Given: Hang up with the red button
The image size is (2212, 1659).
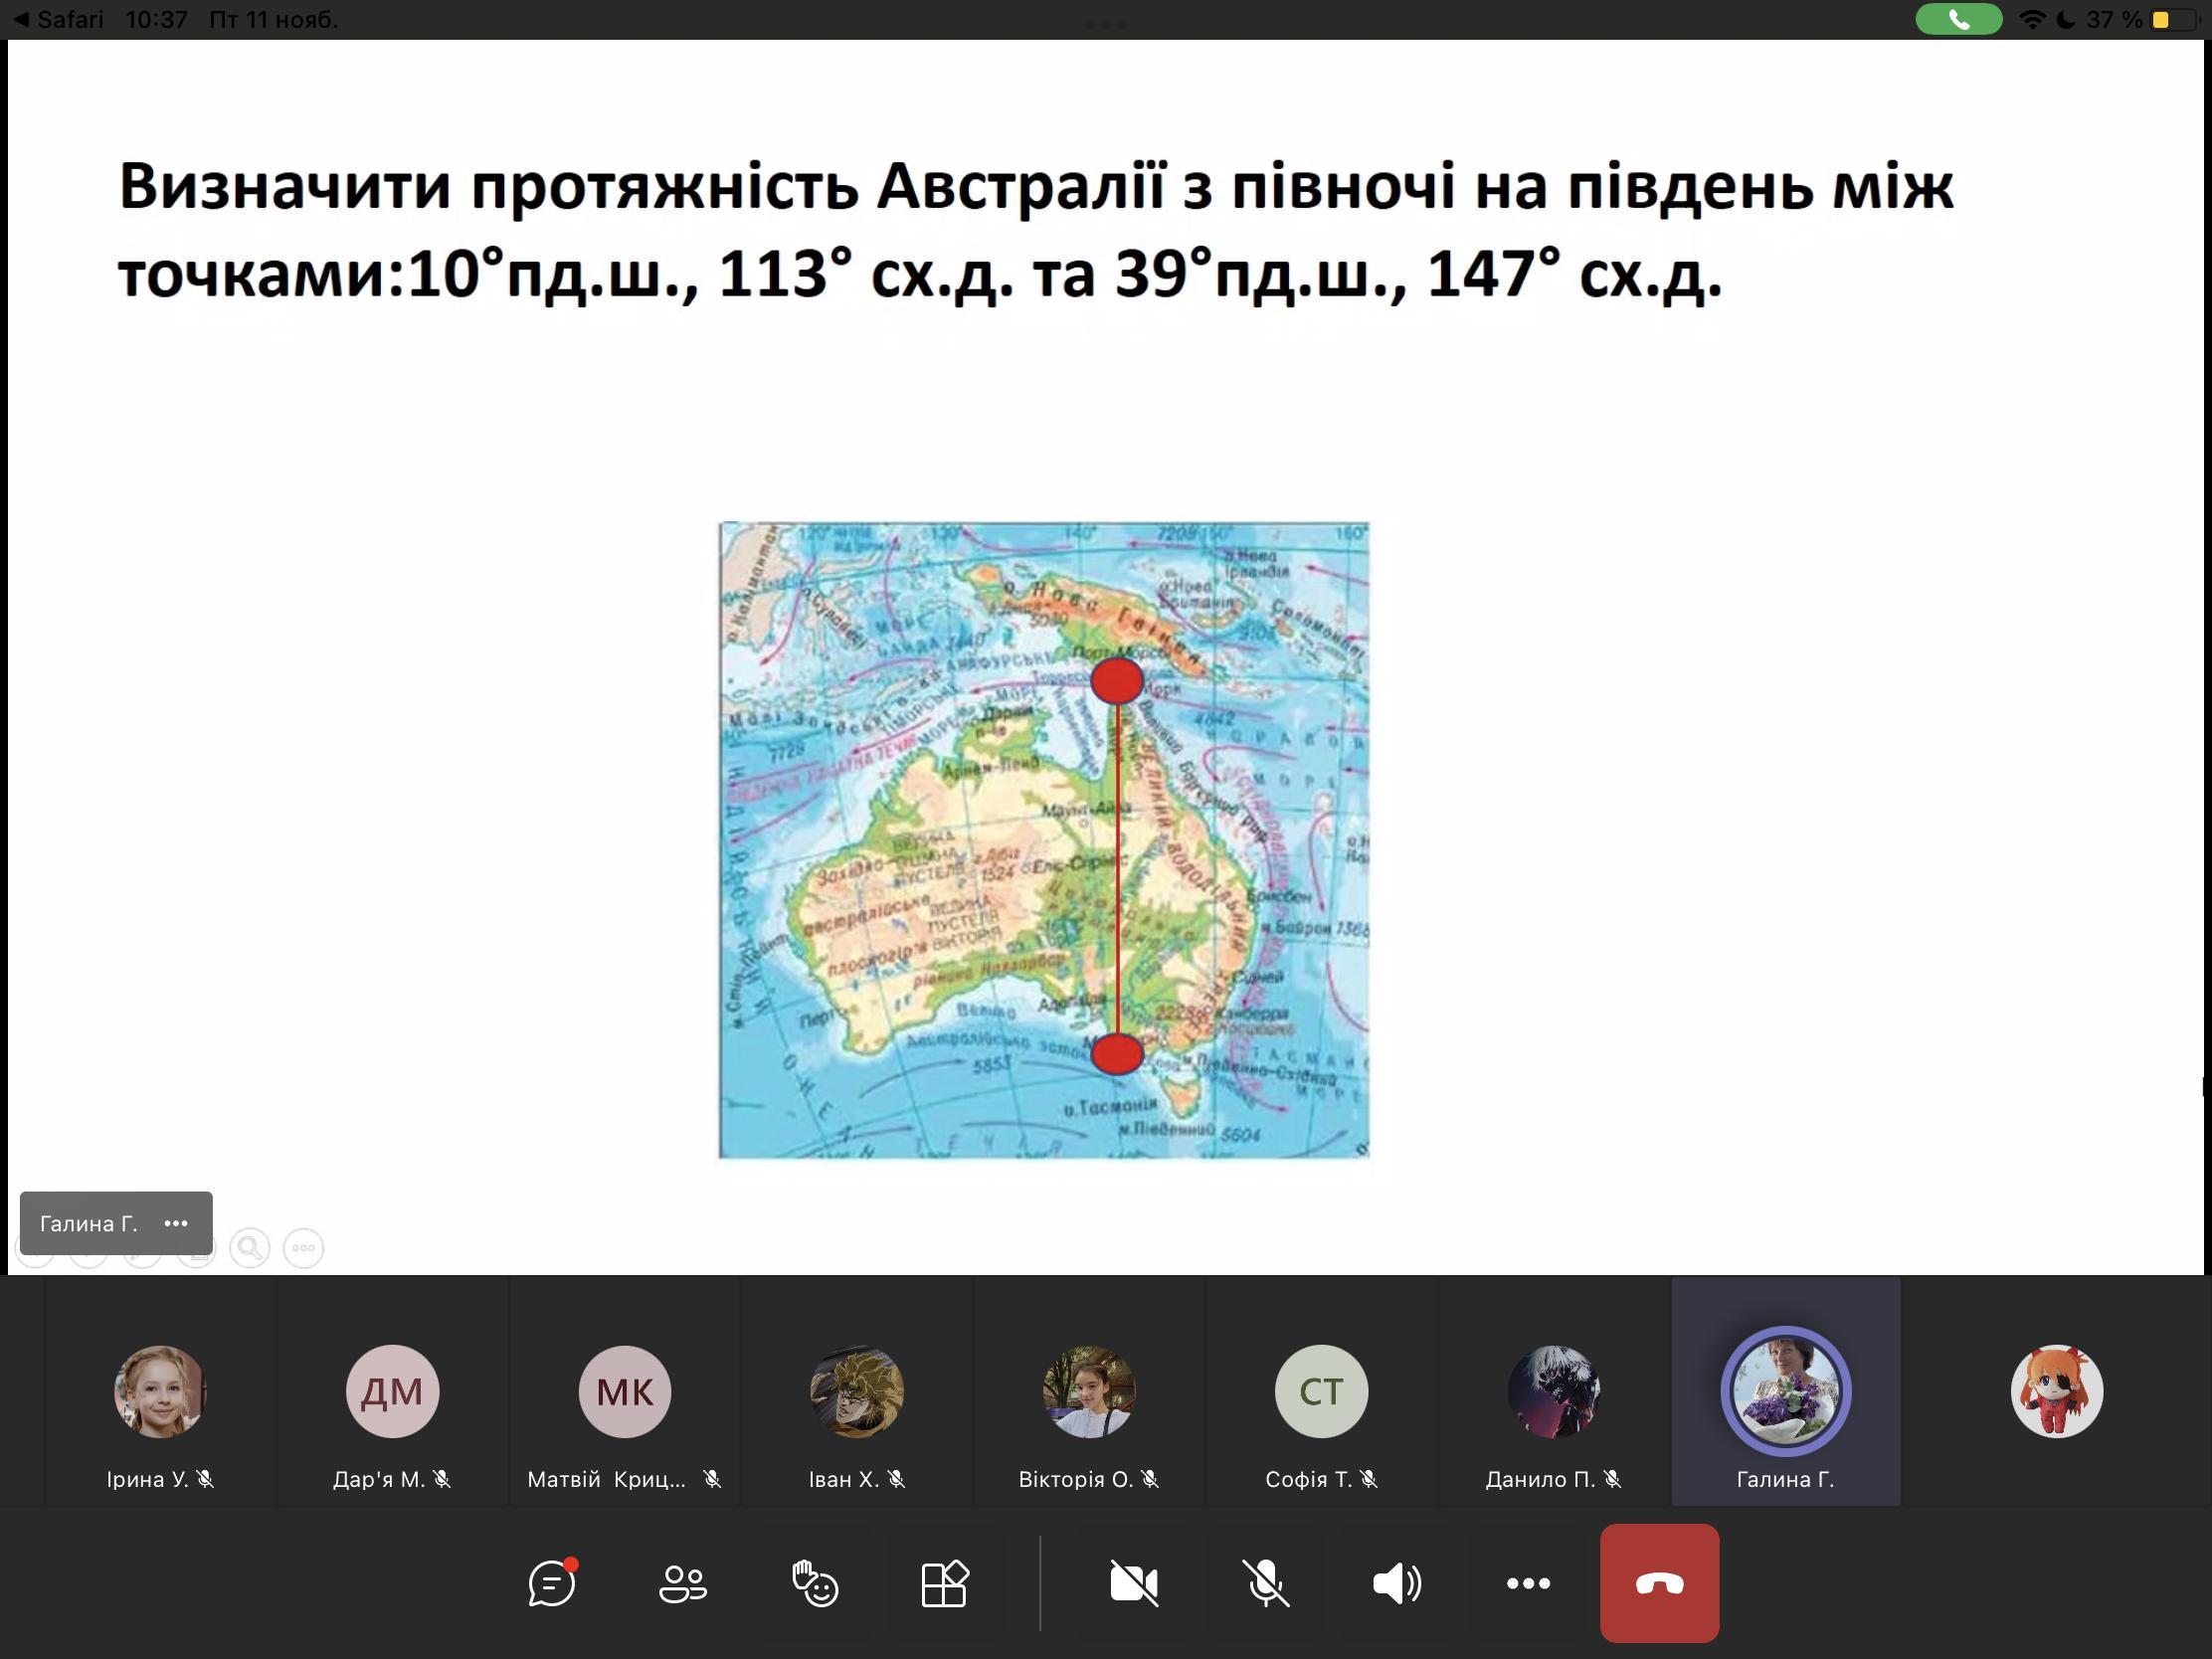Looking at the screenshot, I should click(x=1659, y=1583).
